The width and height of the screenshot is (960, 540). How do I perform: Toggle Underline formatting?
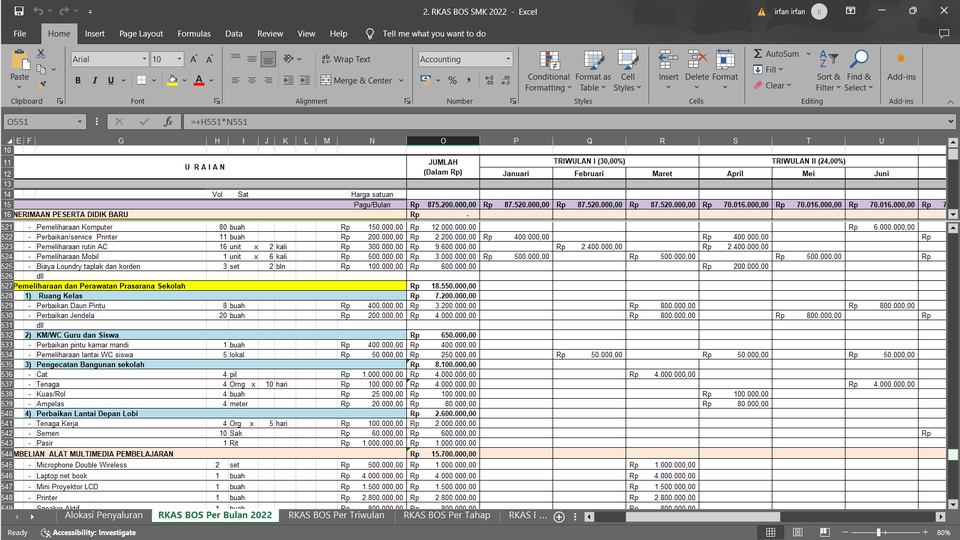[x=111, y=80]
